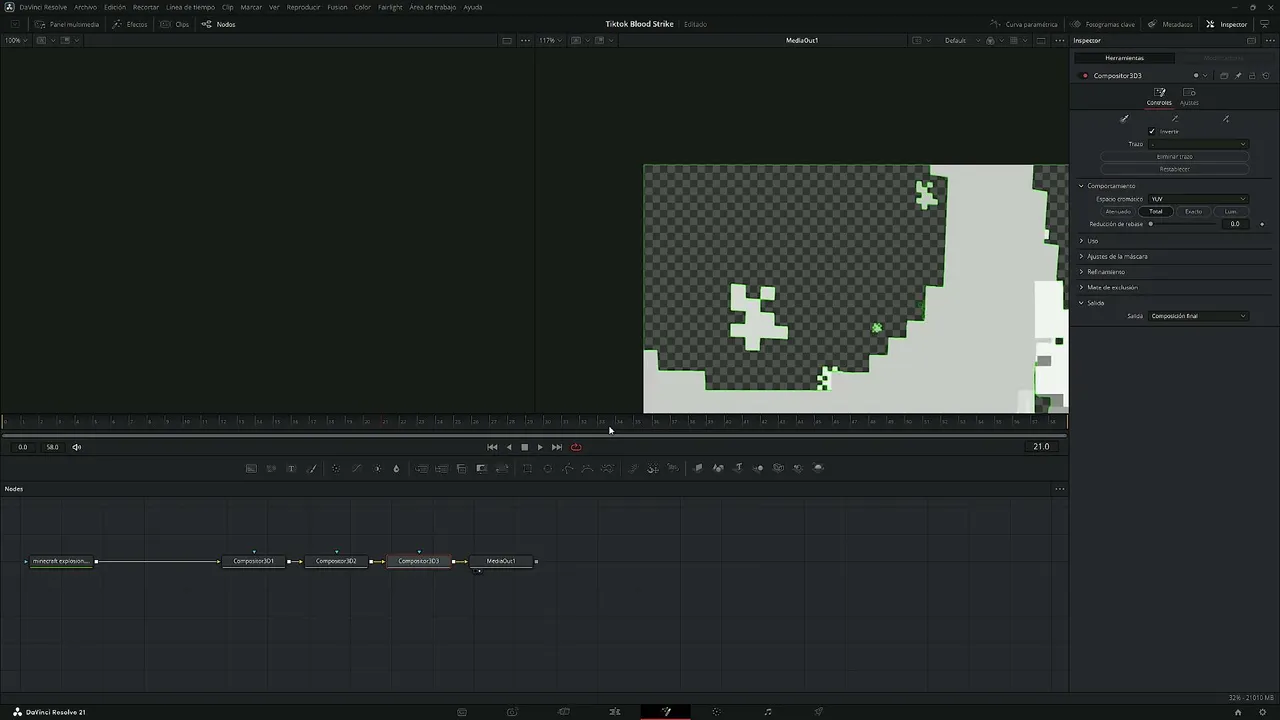
Task: Open the Panel multimedia button
Action: (67, 24)
